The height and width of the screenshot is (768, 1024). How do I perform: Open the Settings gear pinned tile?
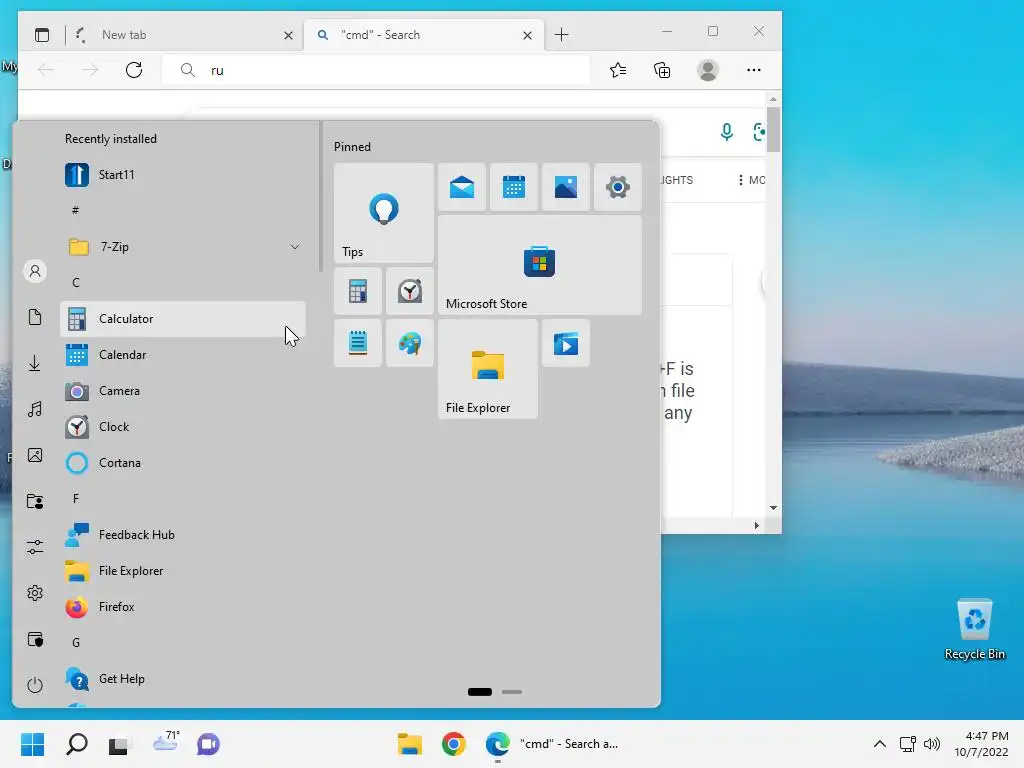618,187
